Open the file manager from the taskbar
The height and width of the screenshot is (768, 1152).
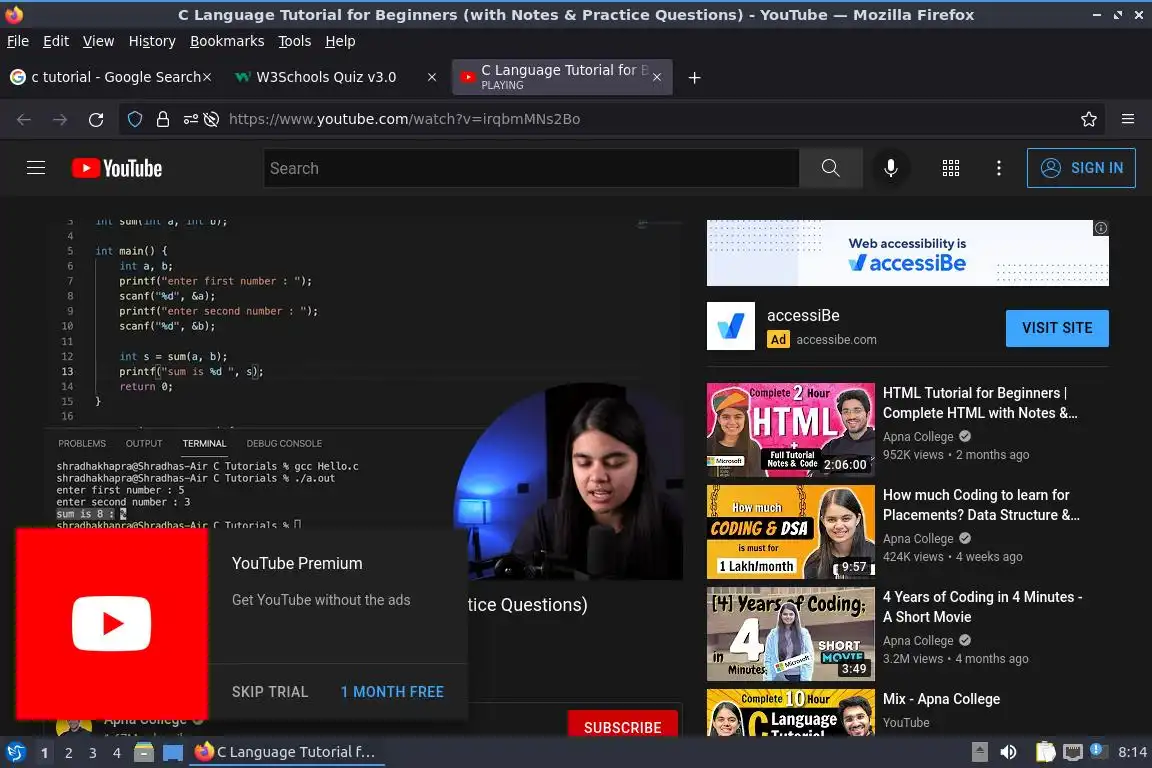click(144, 752)
